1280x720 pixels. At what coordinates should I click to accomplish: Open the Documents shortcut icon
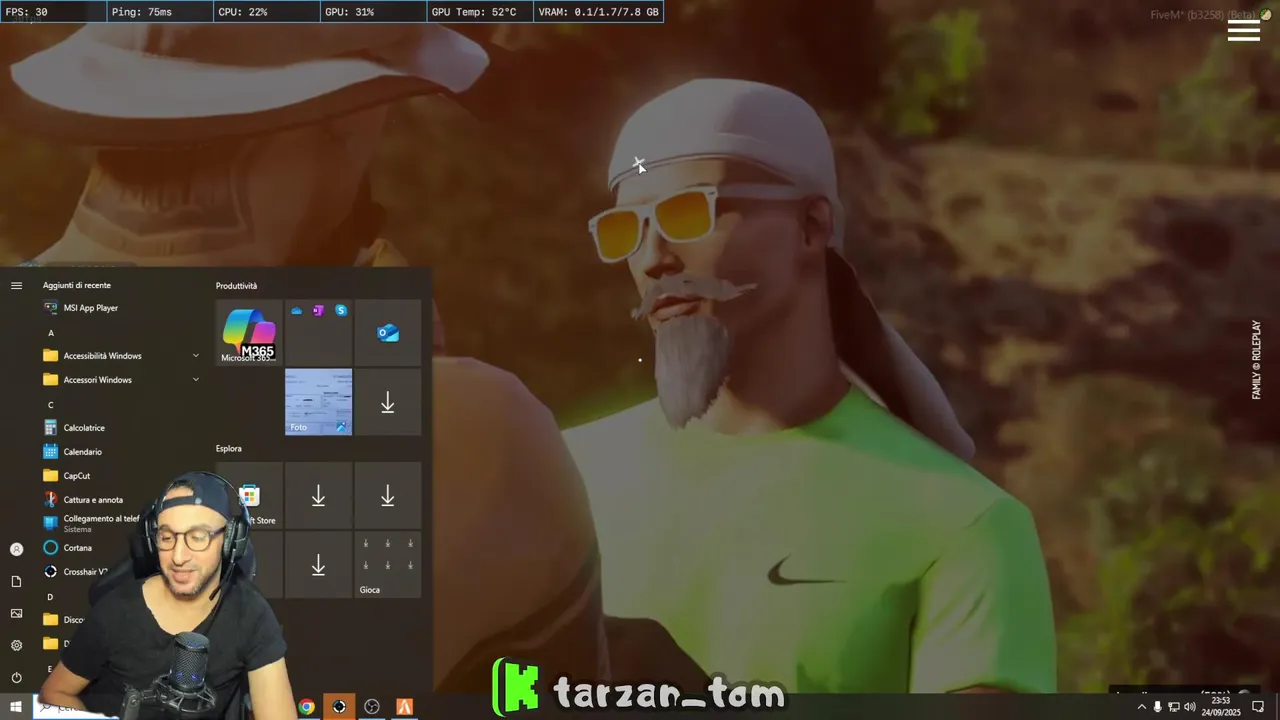pyautogui.click(x=16, y=581)
